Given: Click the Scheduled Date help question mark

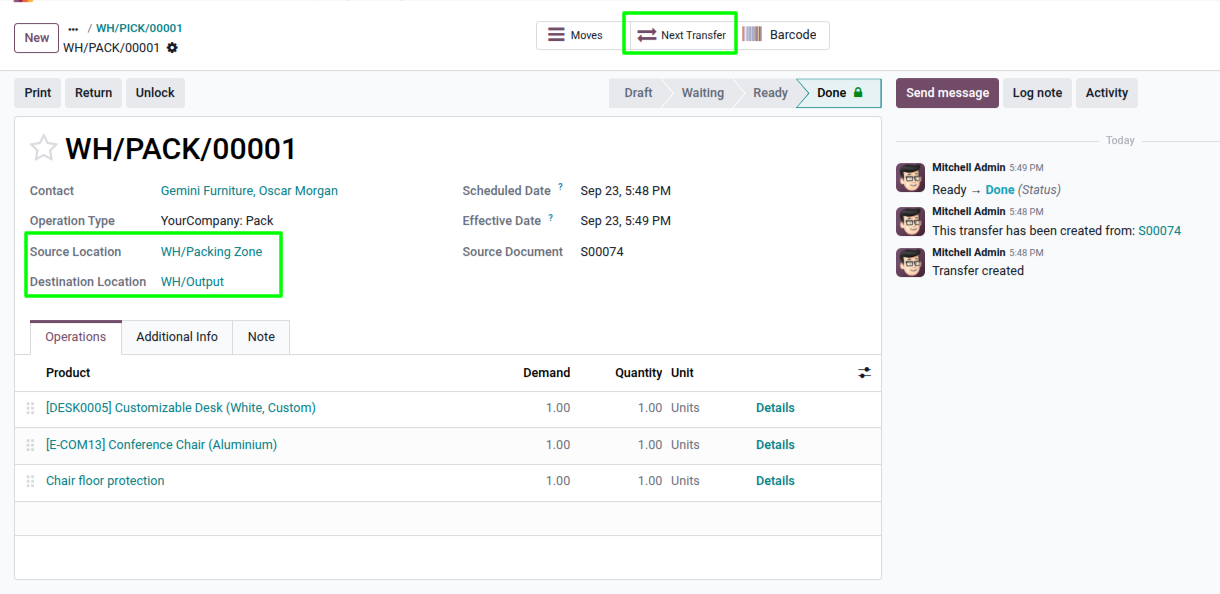Looking at the screenshot, I should [560, 187].
